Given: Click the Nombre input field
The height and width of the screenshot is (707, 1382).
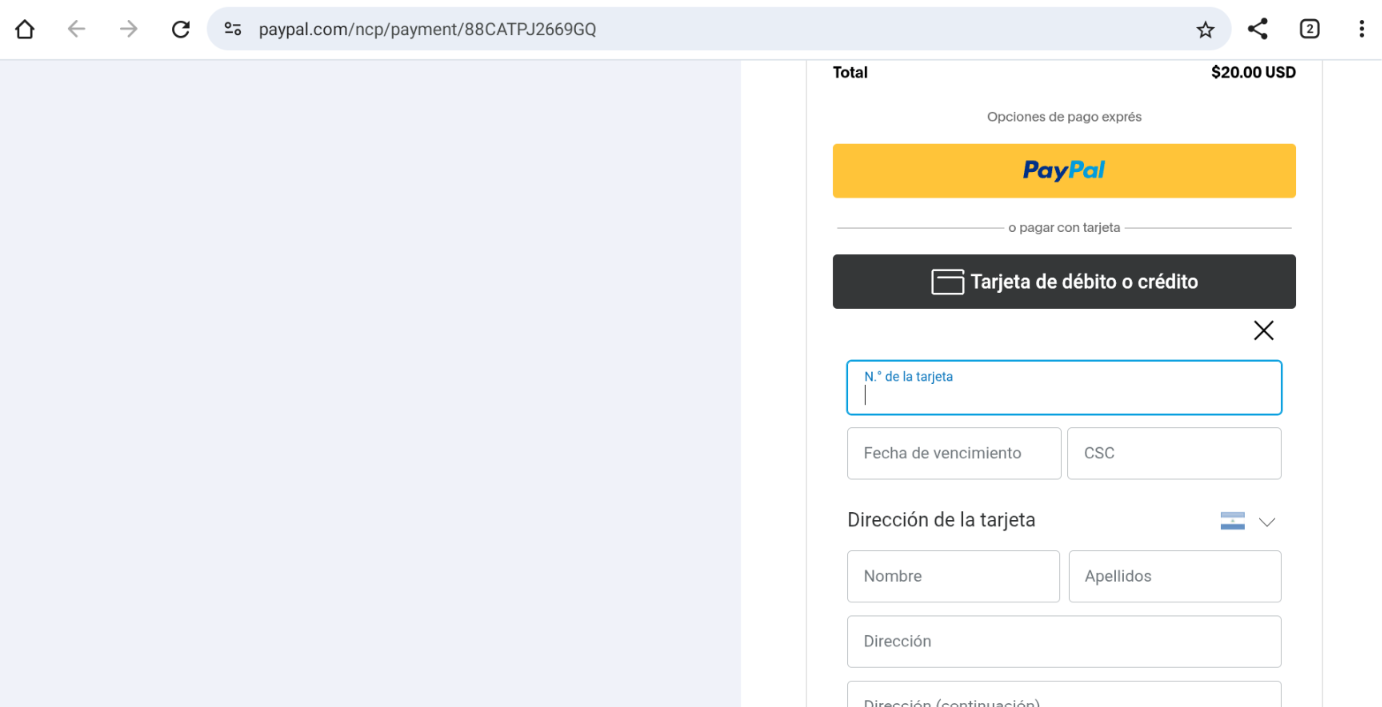Looking at the screenshot, I should (953, 576).
